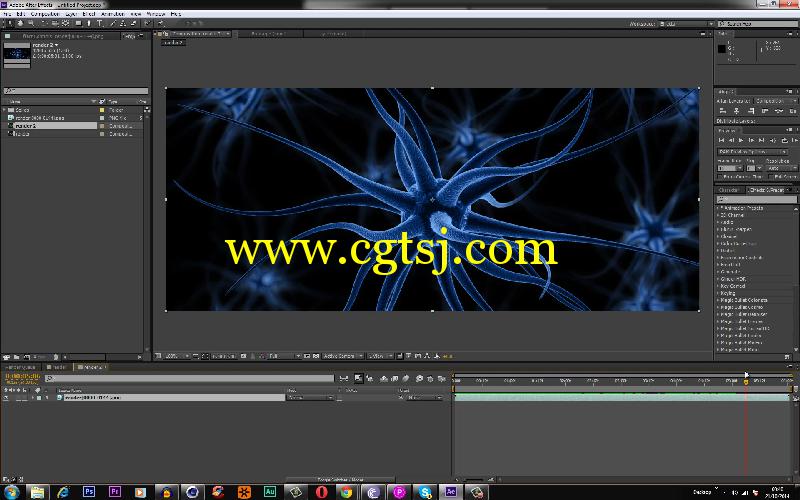This screenshot has width=800, height=500.
Task: Jump to last frame in Preview panel
Action: [x=761, y=140]
